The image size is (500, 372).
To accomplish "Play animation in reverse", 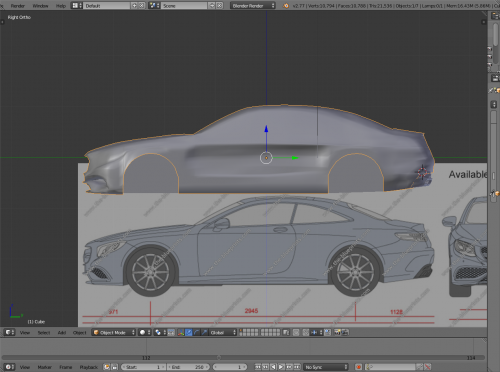I will point(273,367).
